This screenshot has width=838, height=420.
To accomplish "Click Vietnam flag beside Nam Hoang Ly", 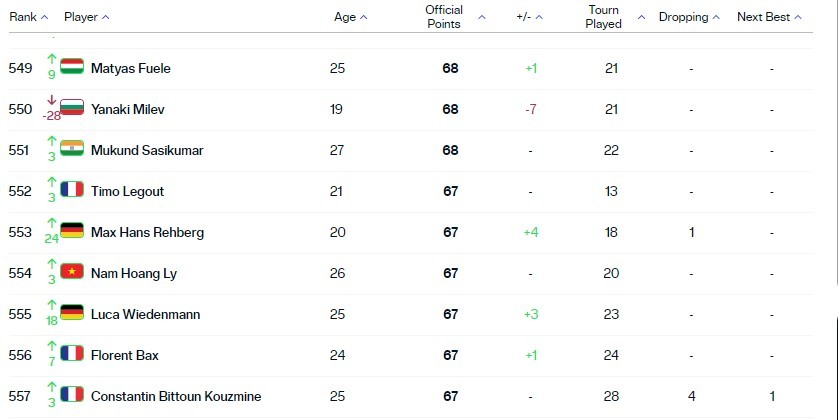I will 72,271.
